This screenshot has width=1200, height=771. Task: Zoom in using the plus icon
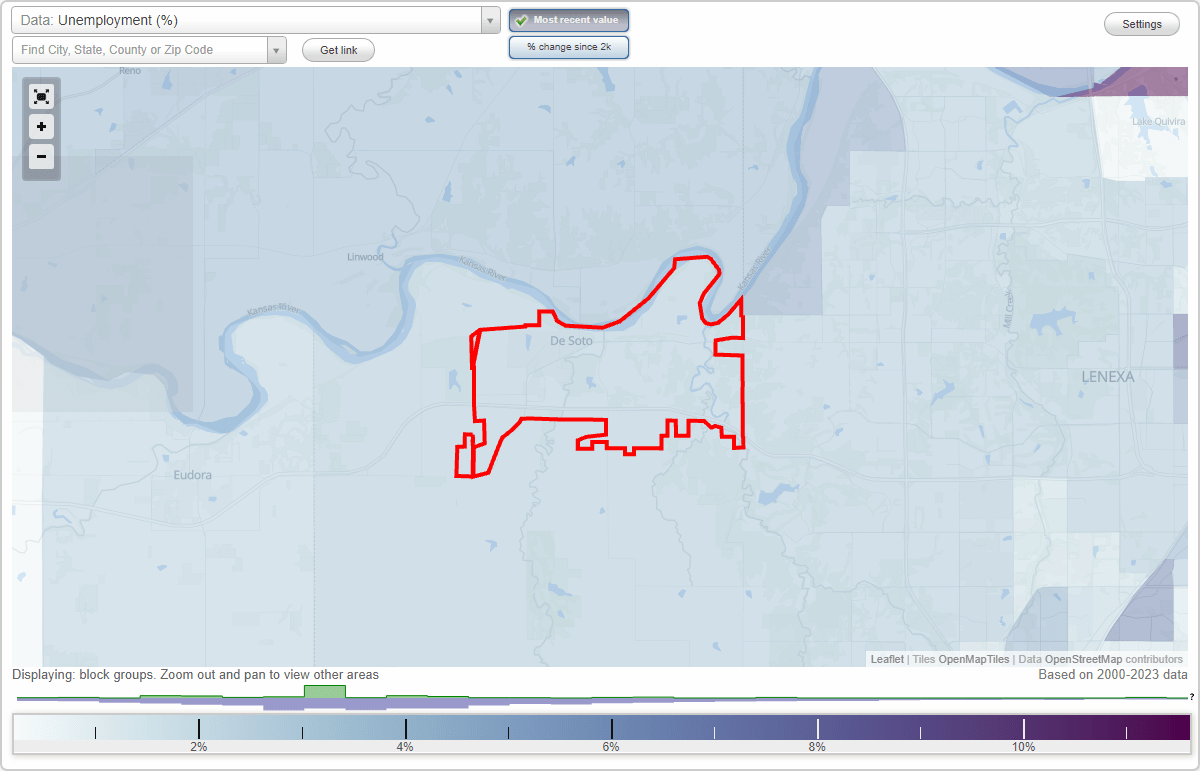pyautogui.click(x=41, y=127)
